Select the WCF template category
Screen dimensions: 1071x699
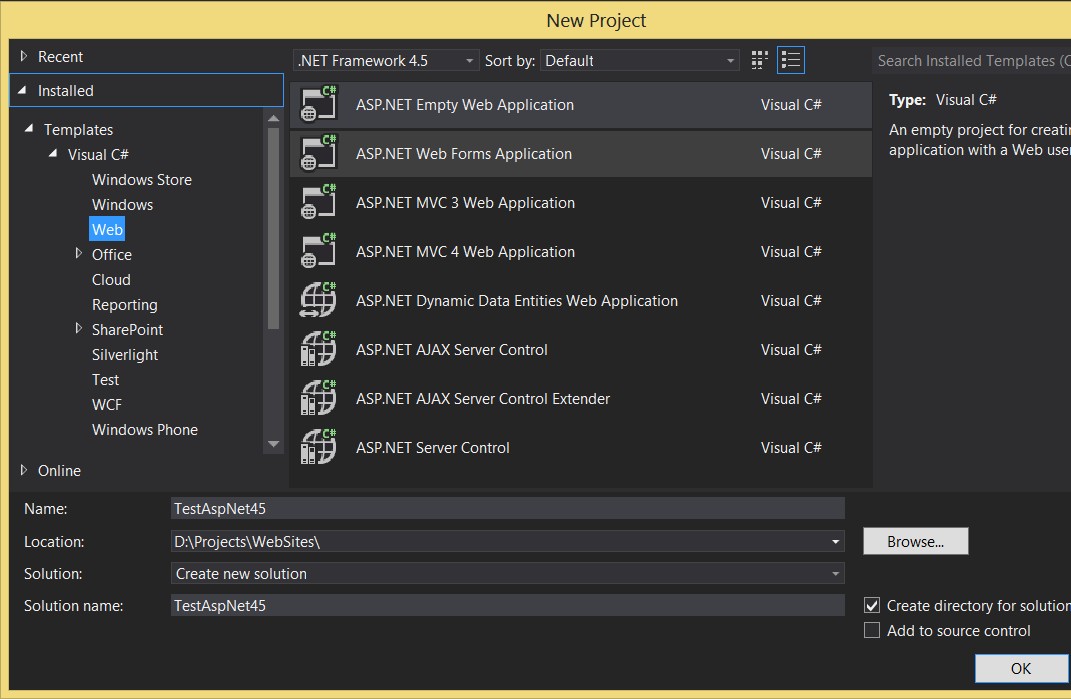(x=107, y=405)
